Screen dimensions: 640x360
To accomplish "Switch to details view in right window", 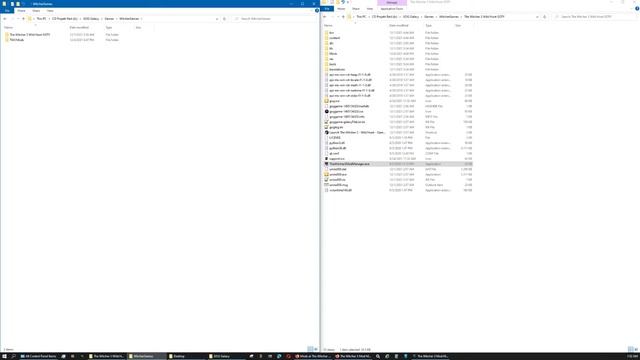I will 631,349.
